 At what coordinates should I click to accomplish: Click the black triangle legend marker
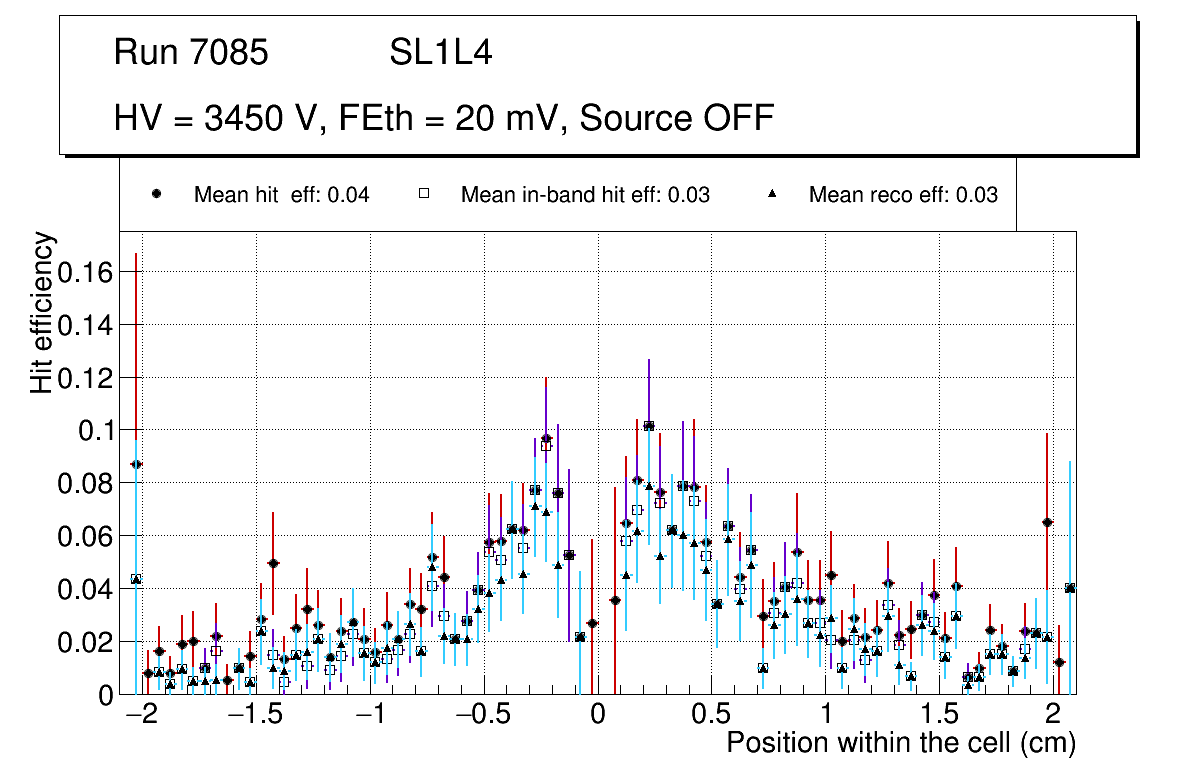coord(771,195)
